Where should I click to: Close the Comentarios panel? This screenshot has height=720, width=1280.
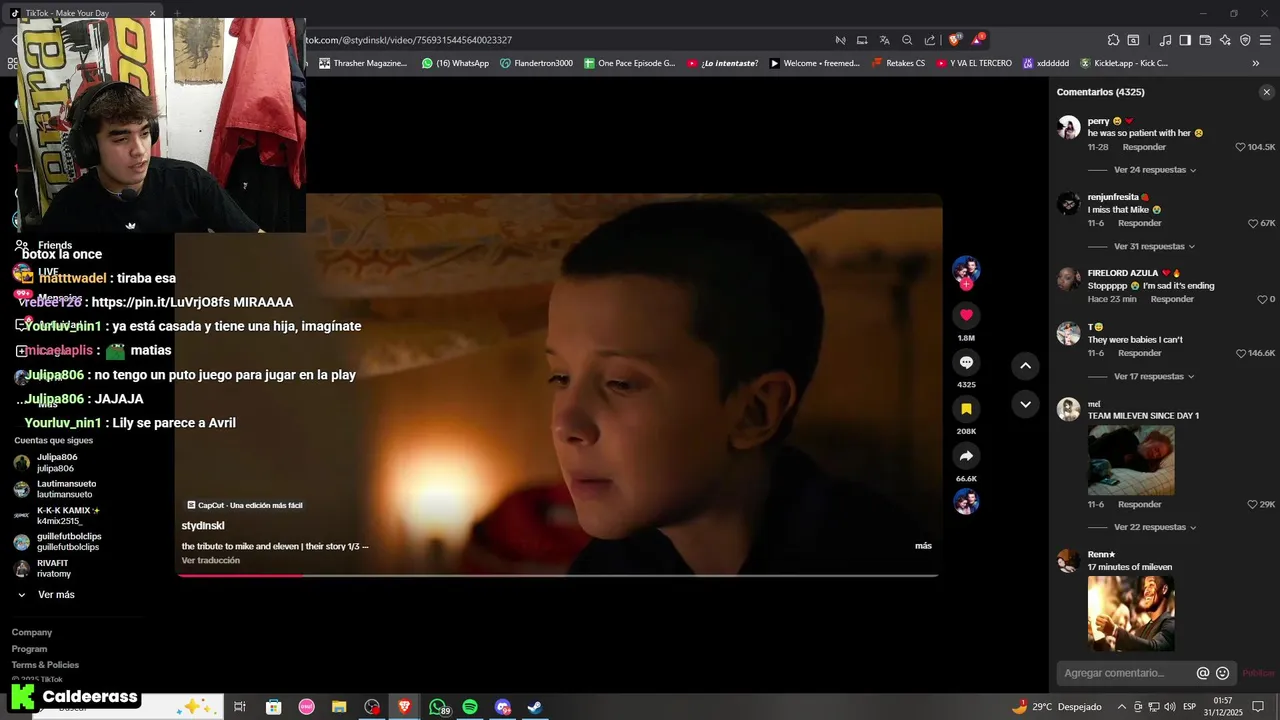click(x=1266, y=92)
